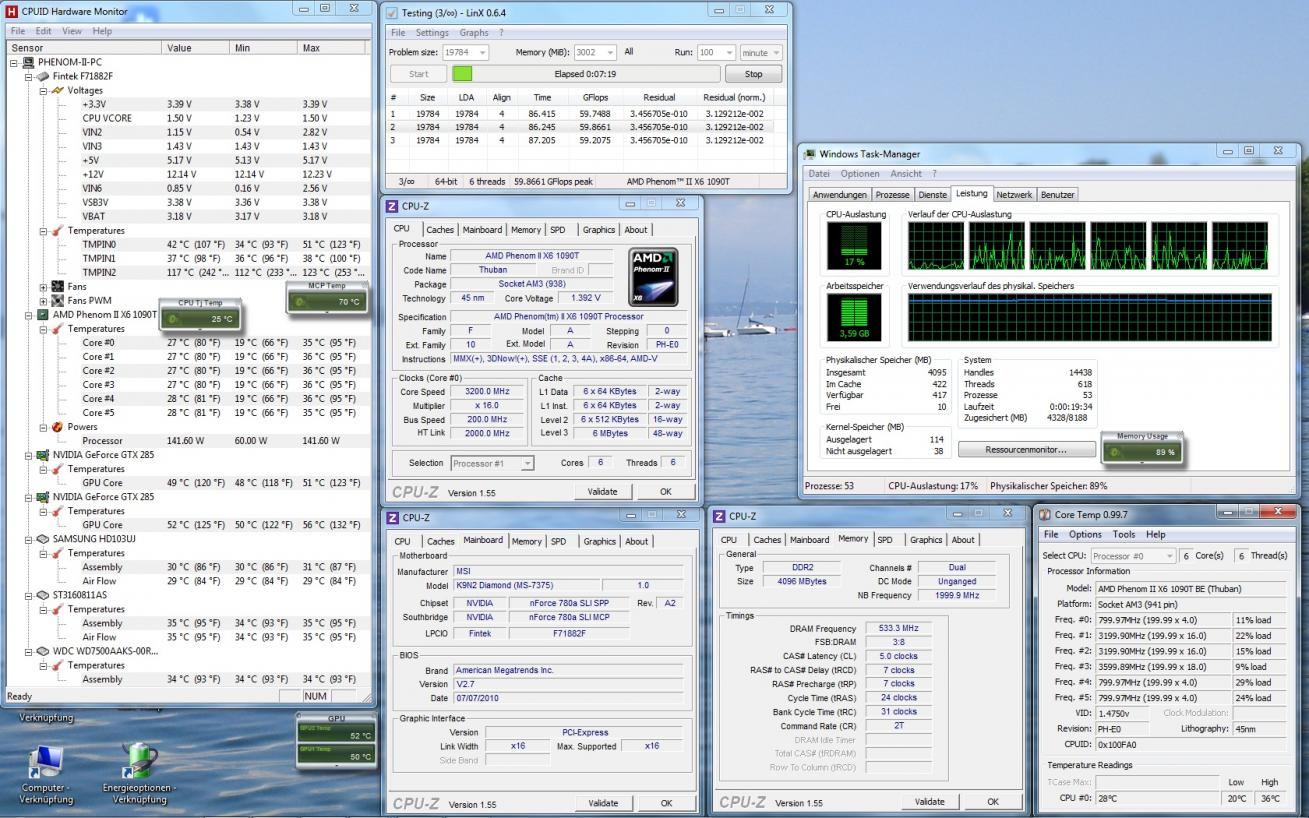
Task: Click the Fans PWM node icon
Action: [58, 300]
